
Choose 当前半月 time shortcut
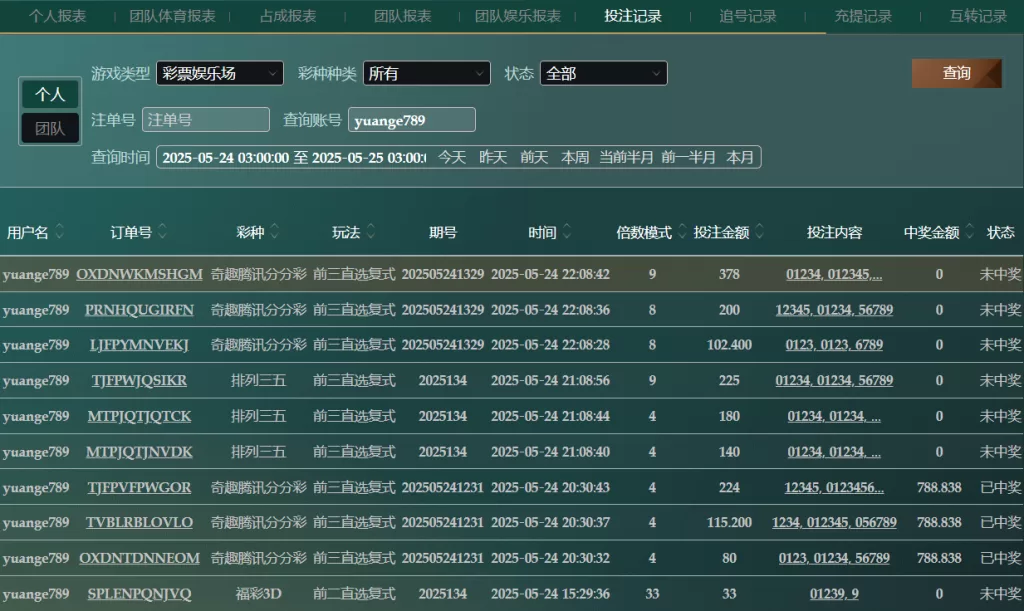(x=626, y=157)
